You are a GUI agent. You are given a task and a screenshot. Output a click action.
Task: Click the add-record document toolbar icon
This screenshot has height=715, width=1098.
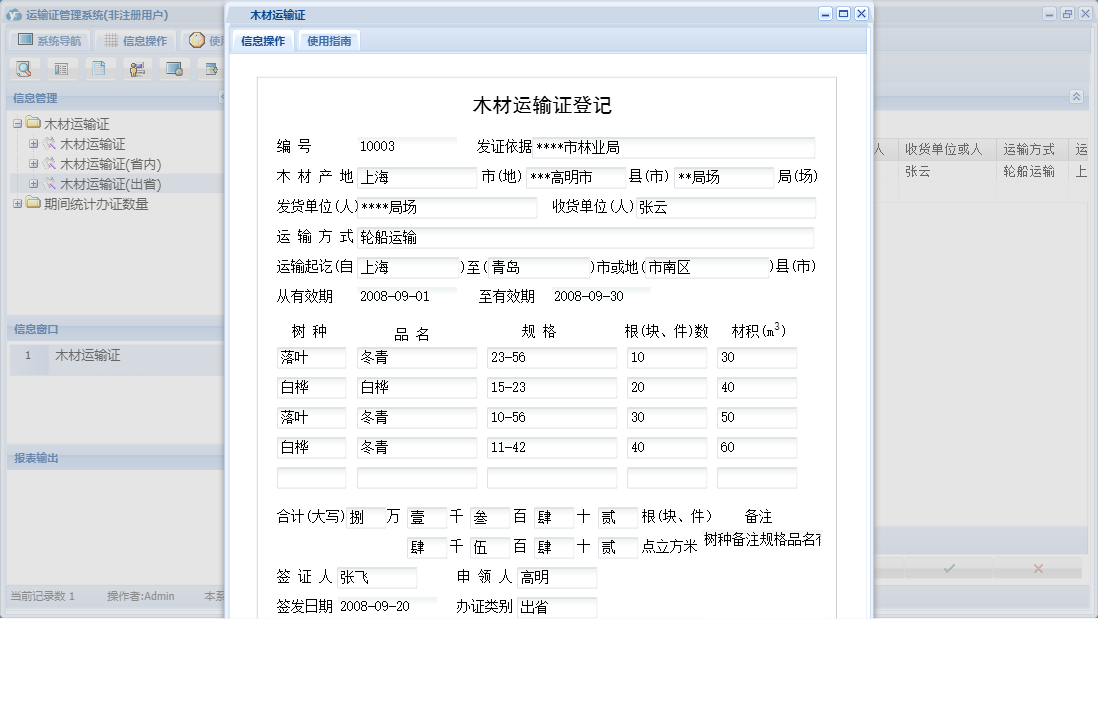tap(211, 68)
